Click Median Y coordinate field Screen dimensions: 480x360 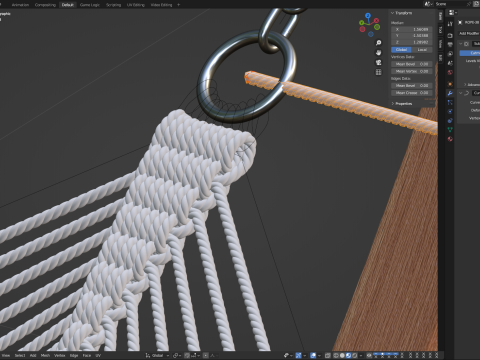(x=412, y=36)
